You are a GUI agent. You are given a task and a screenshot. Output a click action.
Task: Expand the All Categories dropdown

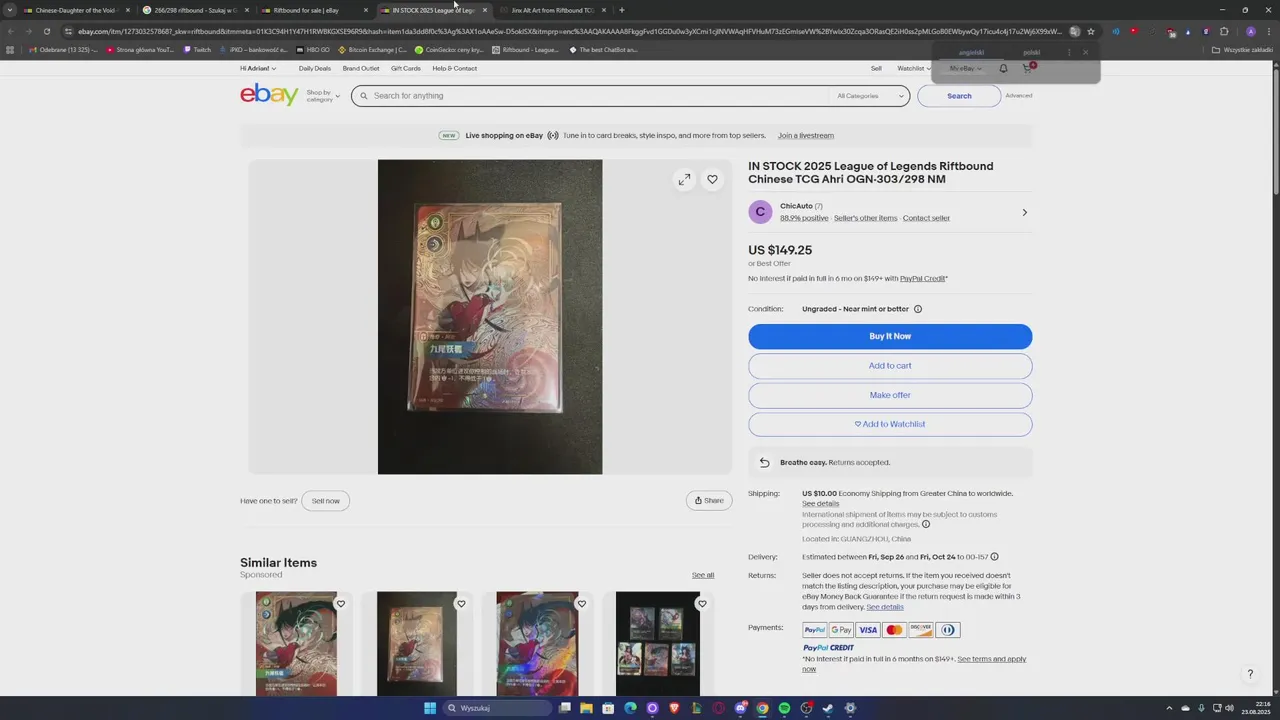tap(870, 96)
